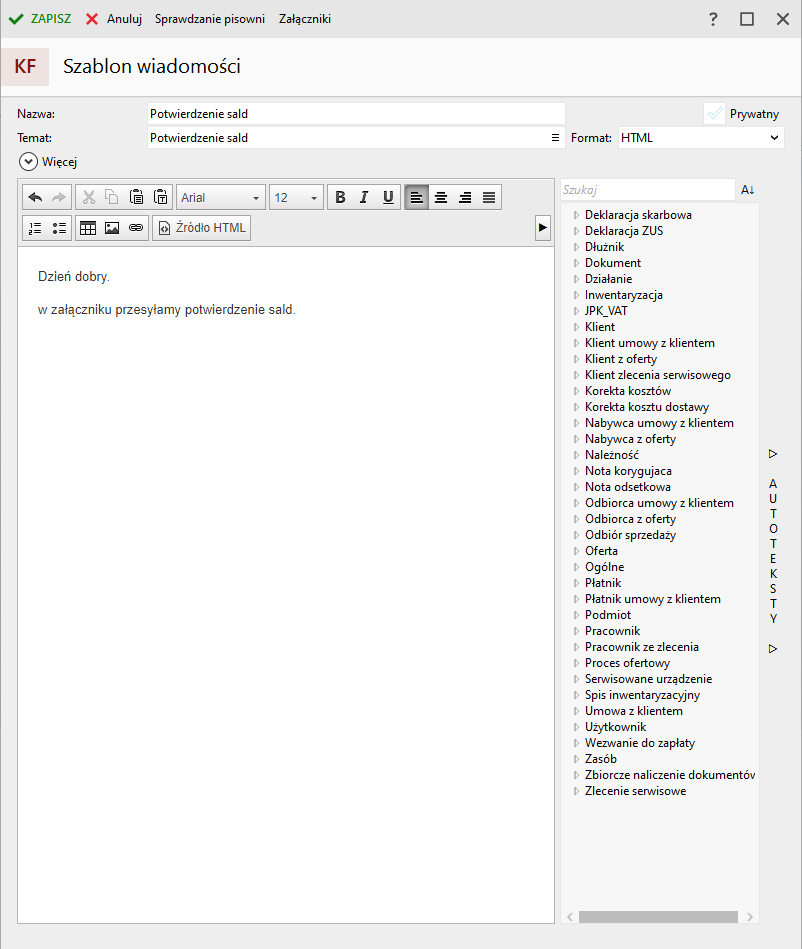Toggle bold formatting
The image size is (802, 949).
point(340,197)
